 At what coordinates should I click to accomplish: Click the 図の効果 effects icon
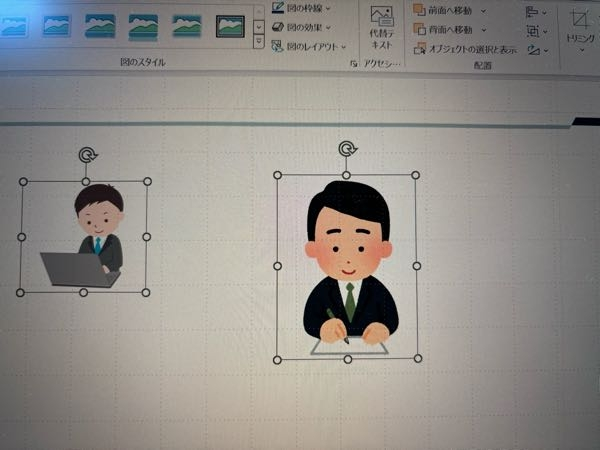278,27
